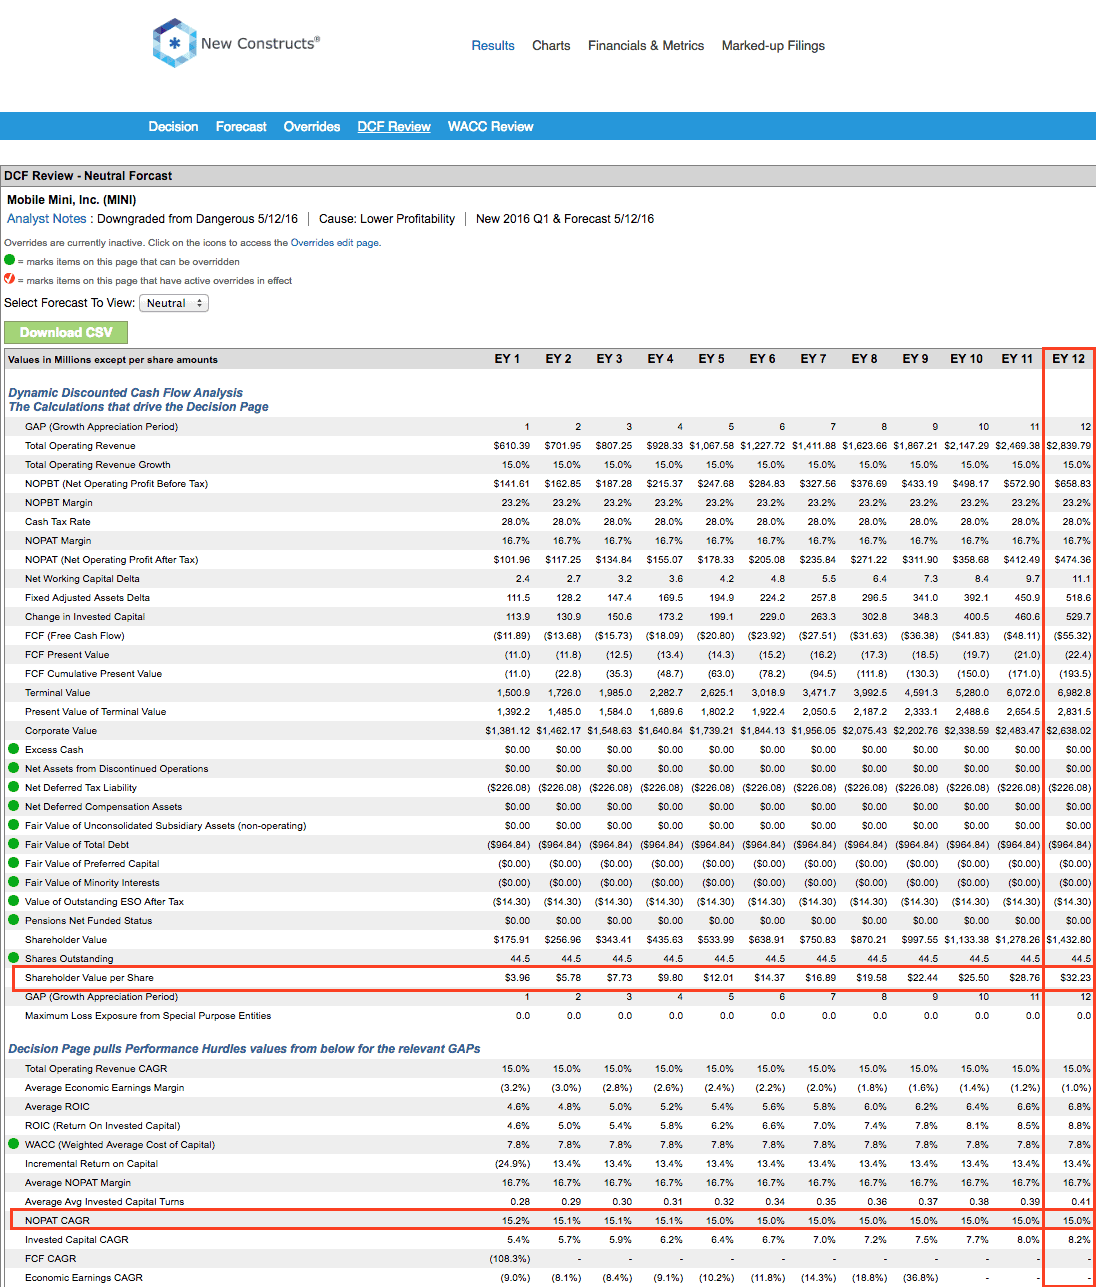The height and width of the screenshot is (1287, 1096).
Task: Click the EY 6 column header
Action: [x=762, y=359]
